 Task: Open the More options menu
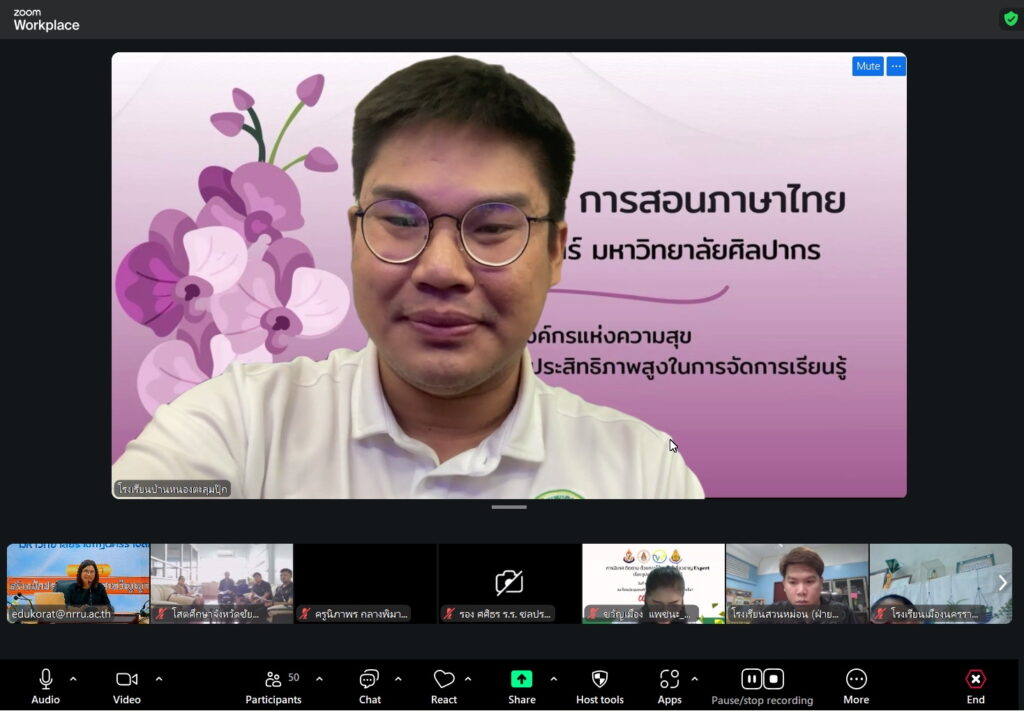point(856,679)
